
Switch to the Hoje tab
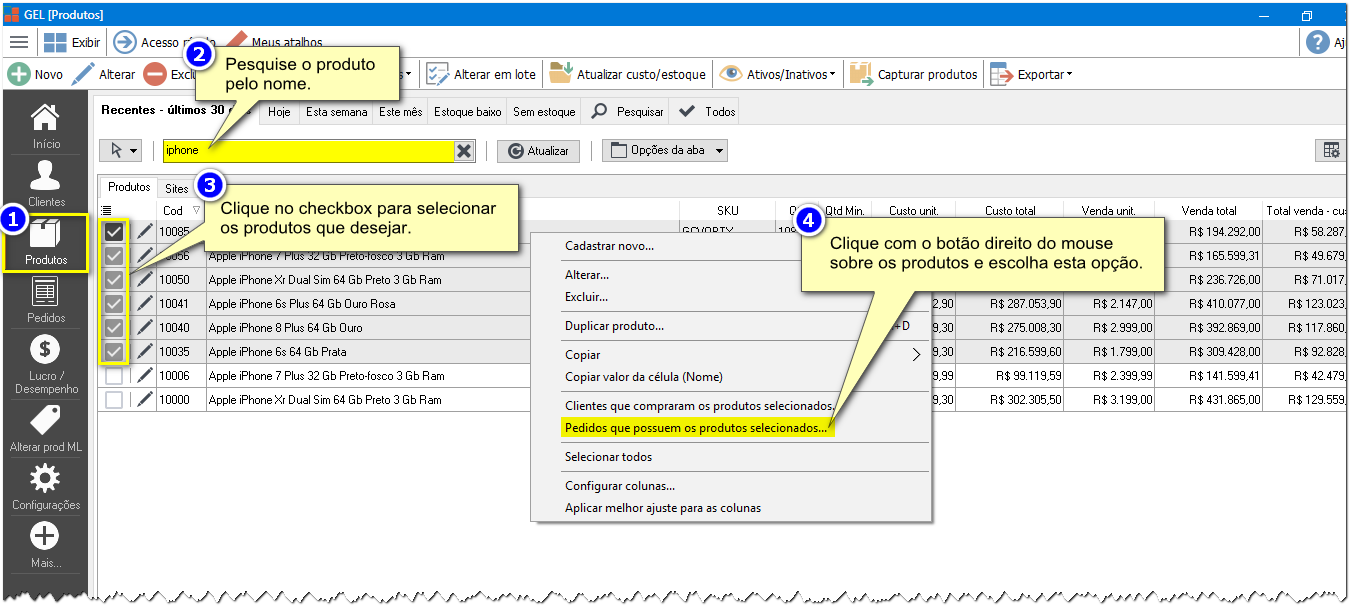tap(279, 112)
